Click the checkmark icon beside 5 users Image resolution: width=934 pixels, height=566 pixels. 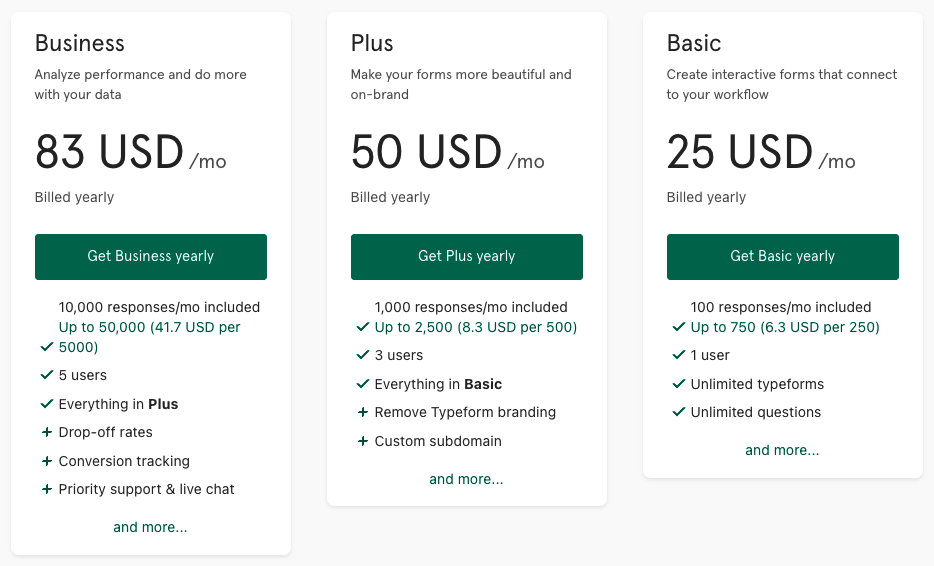coord(46,375)
